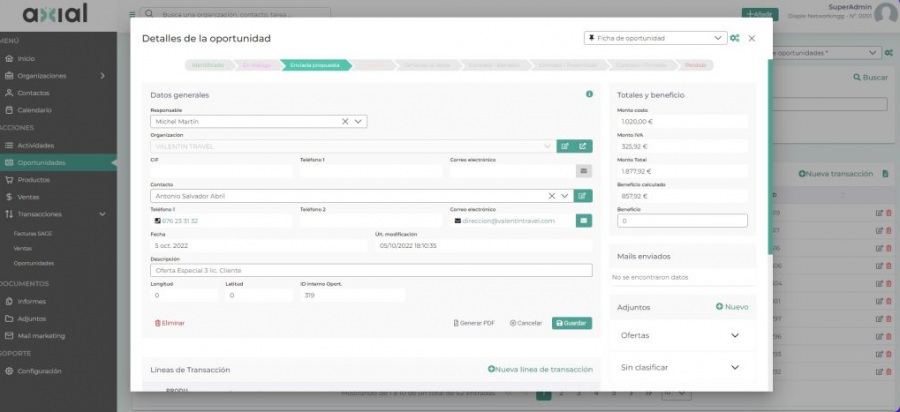Click the green Guardar button
900x412 pixels.
click(572, 323)
